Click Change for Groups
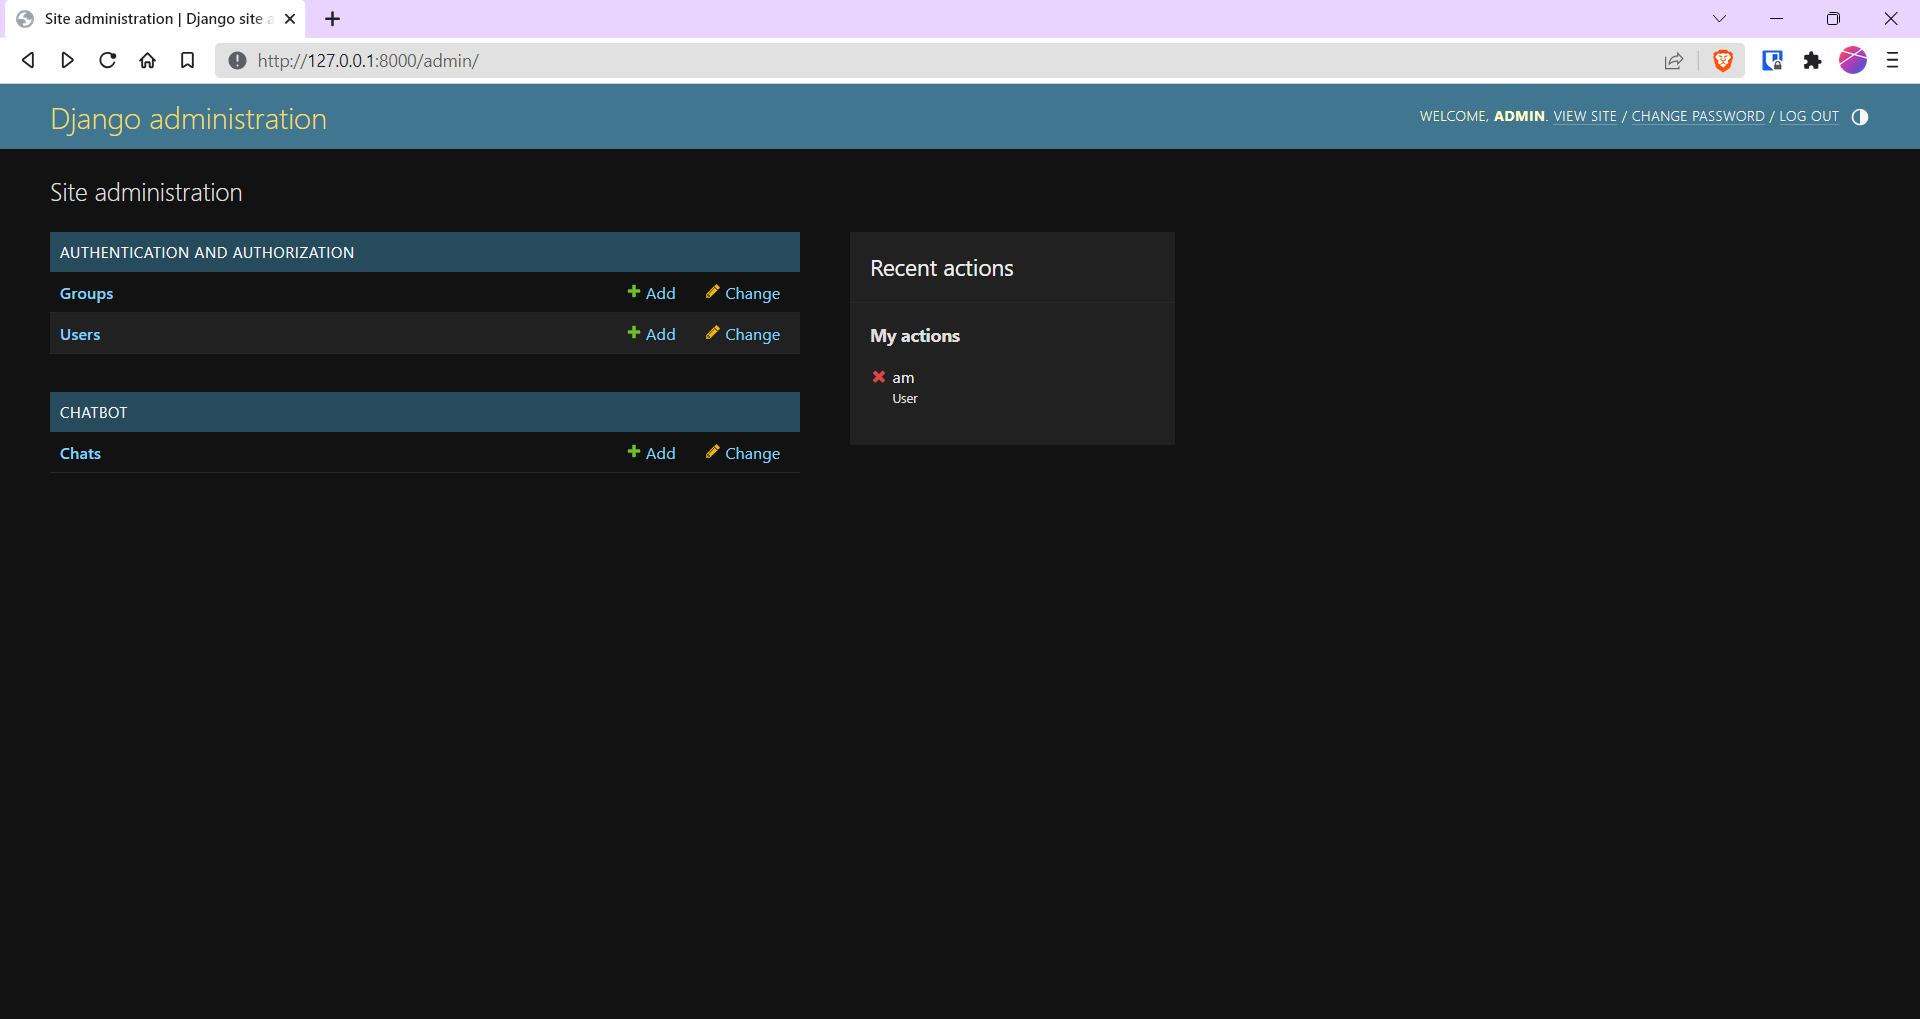The image size is (1920, 1019). tap(743, 293)
